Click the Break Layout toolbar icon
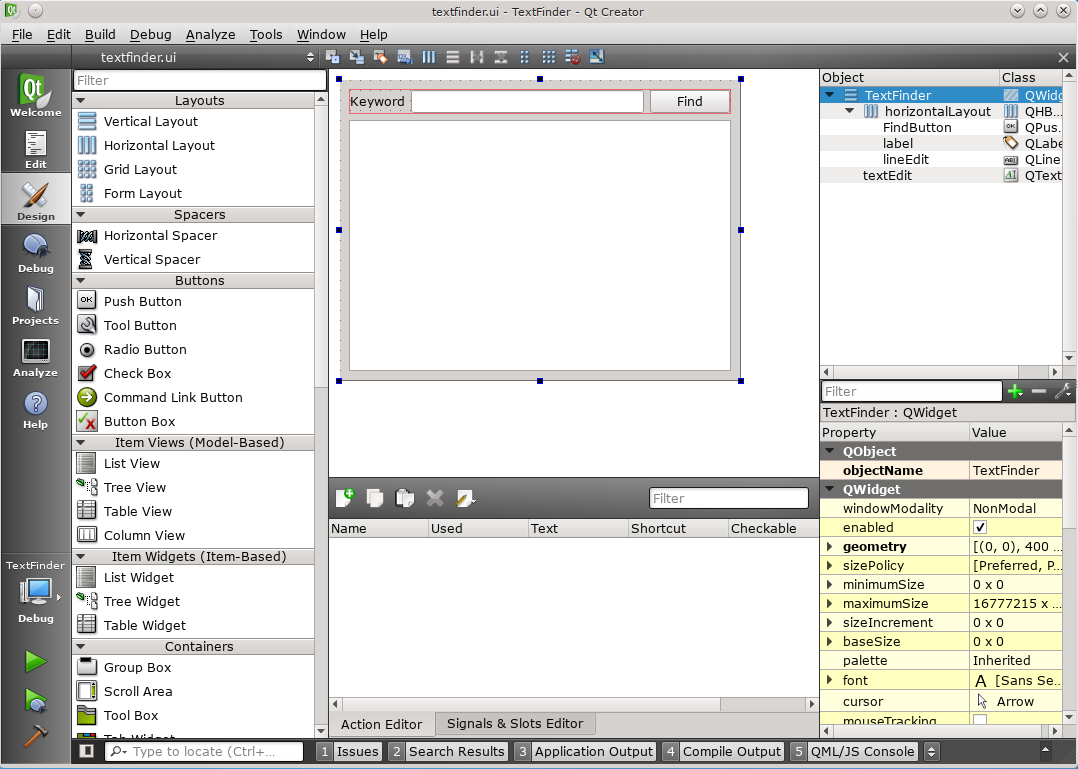The width and height of the screenshot is (1078, 769). point(573,57)
